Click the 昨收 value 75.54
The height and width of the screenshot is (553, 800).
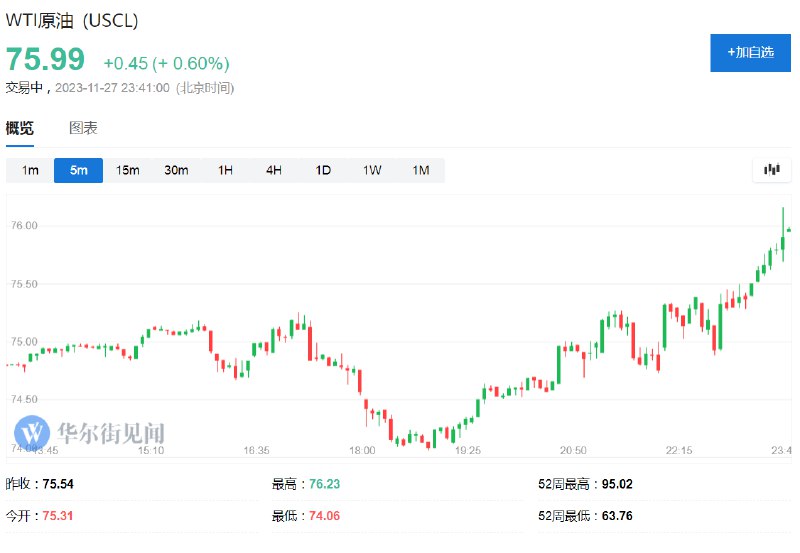(x=58, y=484)
